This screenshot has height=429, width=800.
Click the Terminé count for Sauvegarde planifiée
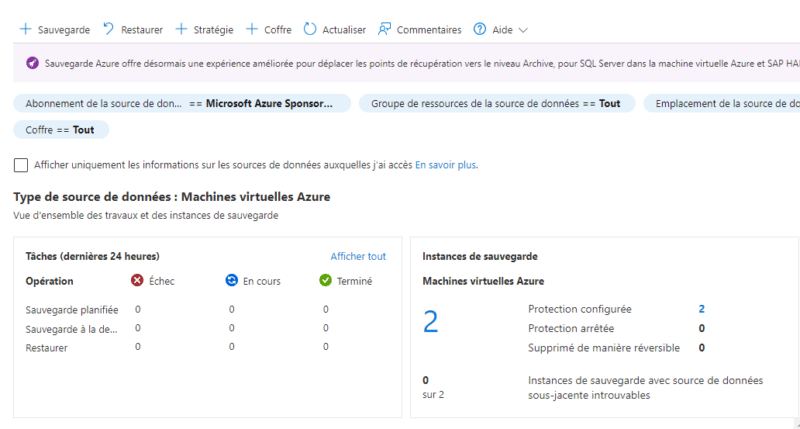(x=326, y=309)
